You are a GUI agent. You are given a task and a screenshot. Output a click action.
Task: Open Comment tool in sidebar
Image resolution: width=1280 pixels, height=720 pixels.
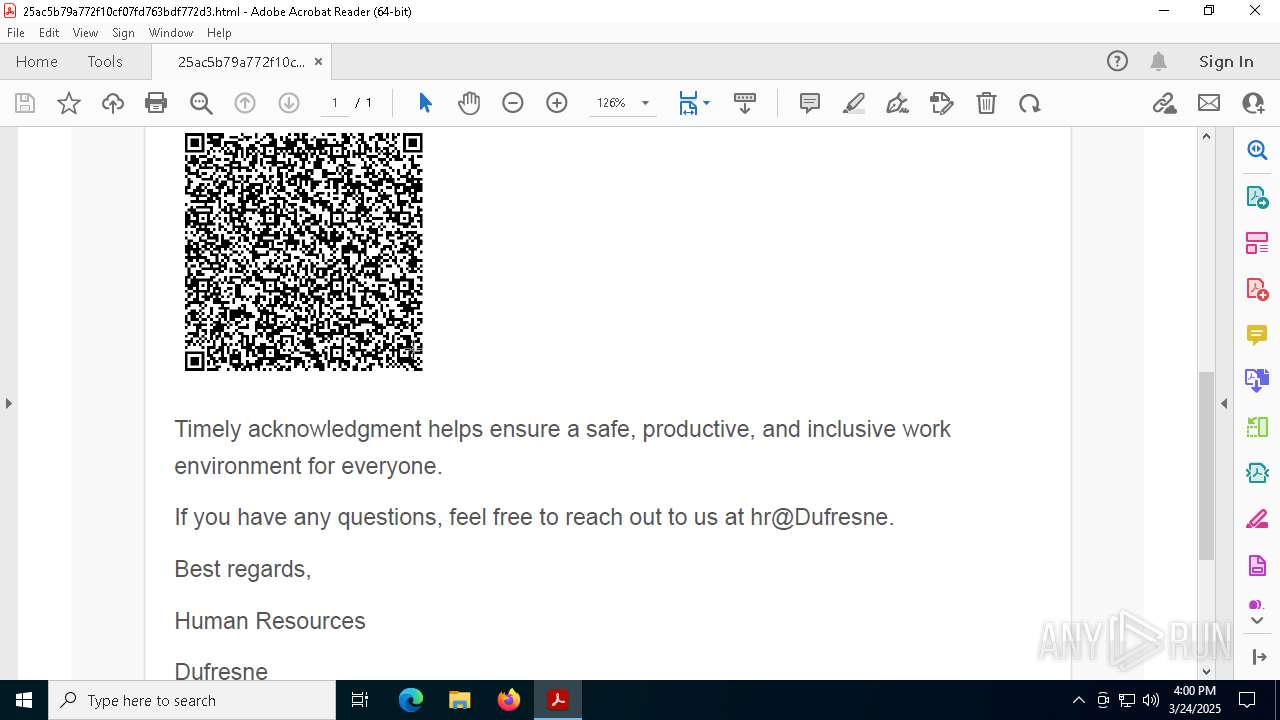[x=1257, y=334]
